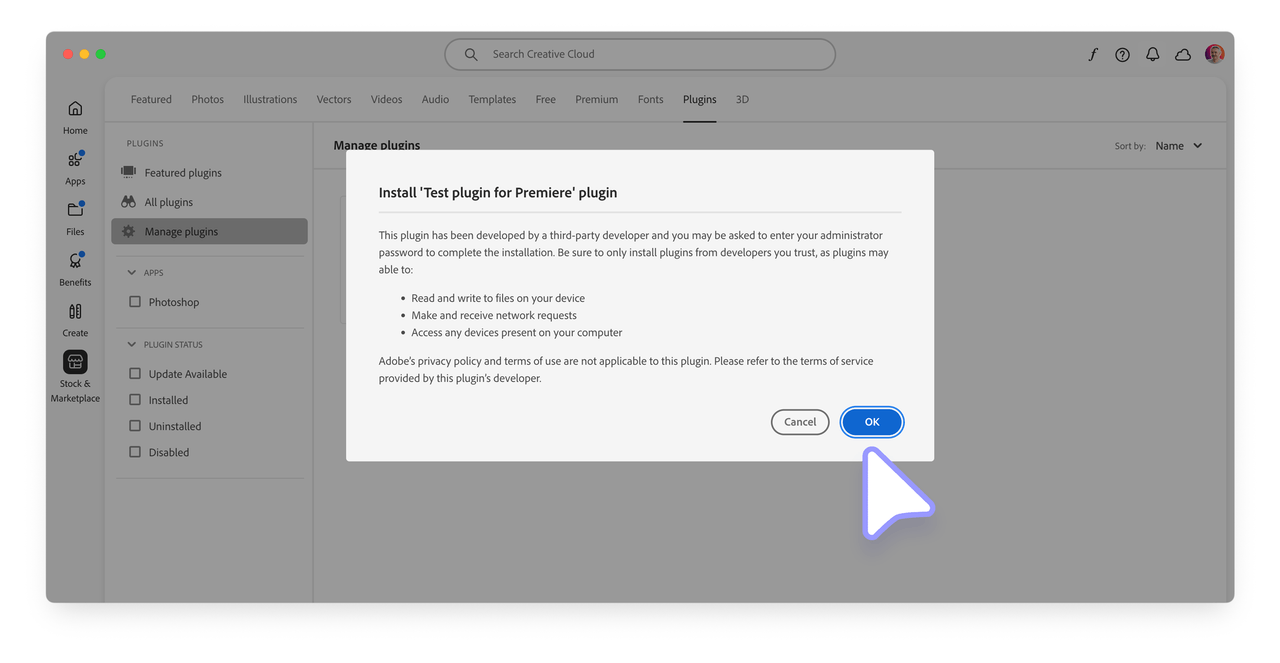Open help via the question mark icon
This screenshot has width=1280, height=663.
tap(1122, 54)
